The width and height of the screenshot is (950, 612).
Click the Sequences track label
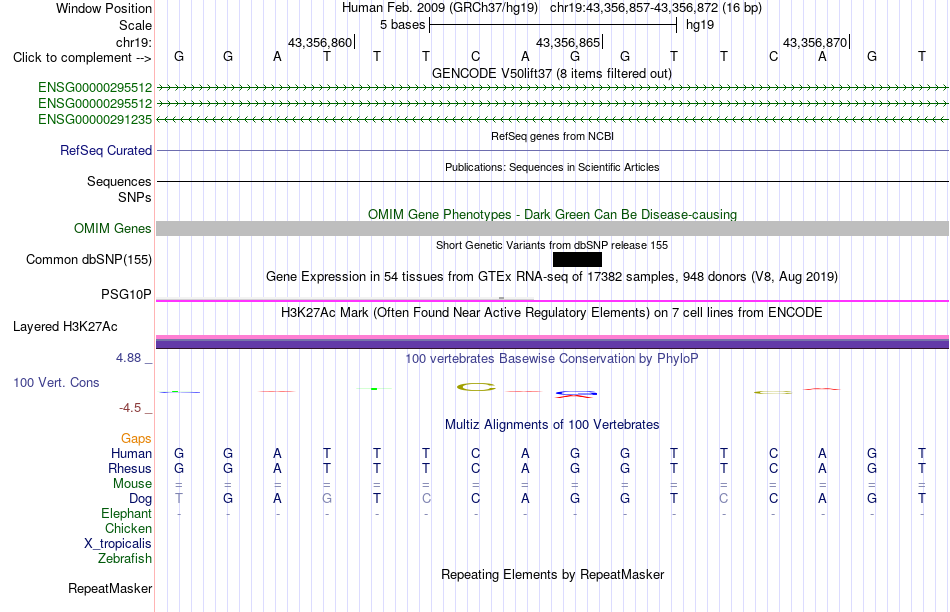click(119, 181)
